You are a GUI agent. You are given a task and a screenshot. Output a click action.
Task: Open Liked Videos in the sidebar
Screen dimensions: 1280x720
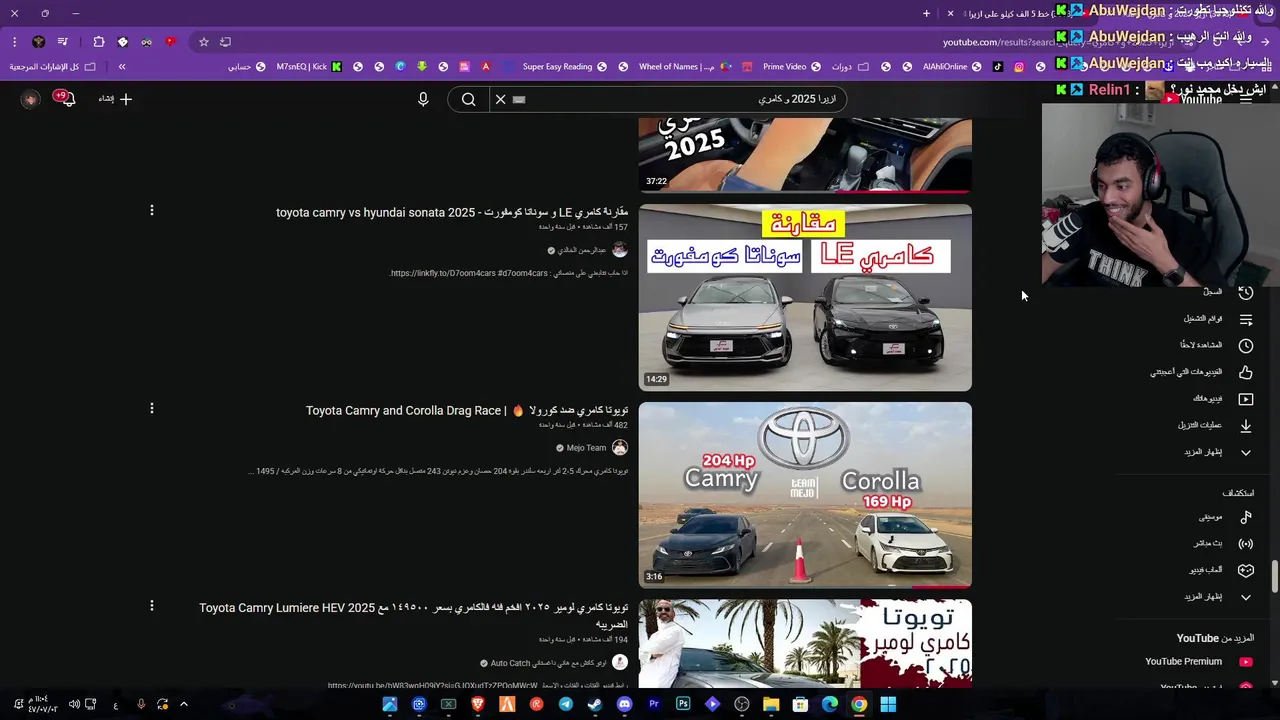[x=1200, y=372]
